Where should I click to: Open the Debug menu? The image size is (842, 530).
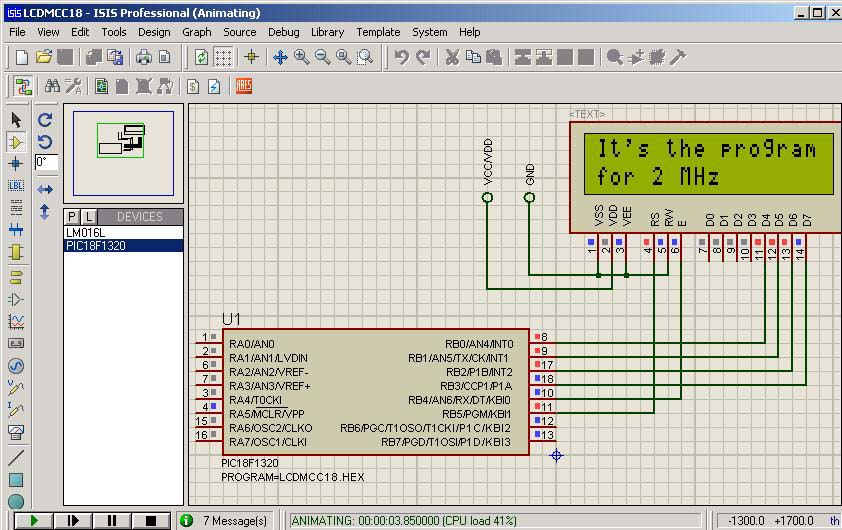(x=283, y=32)
